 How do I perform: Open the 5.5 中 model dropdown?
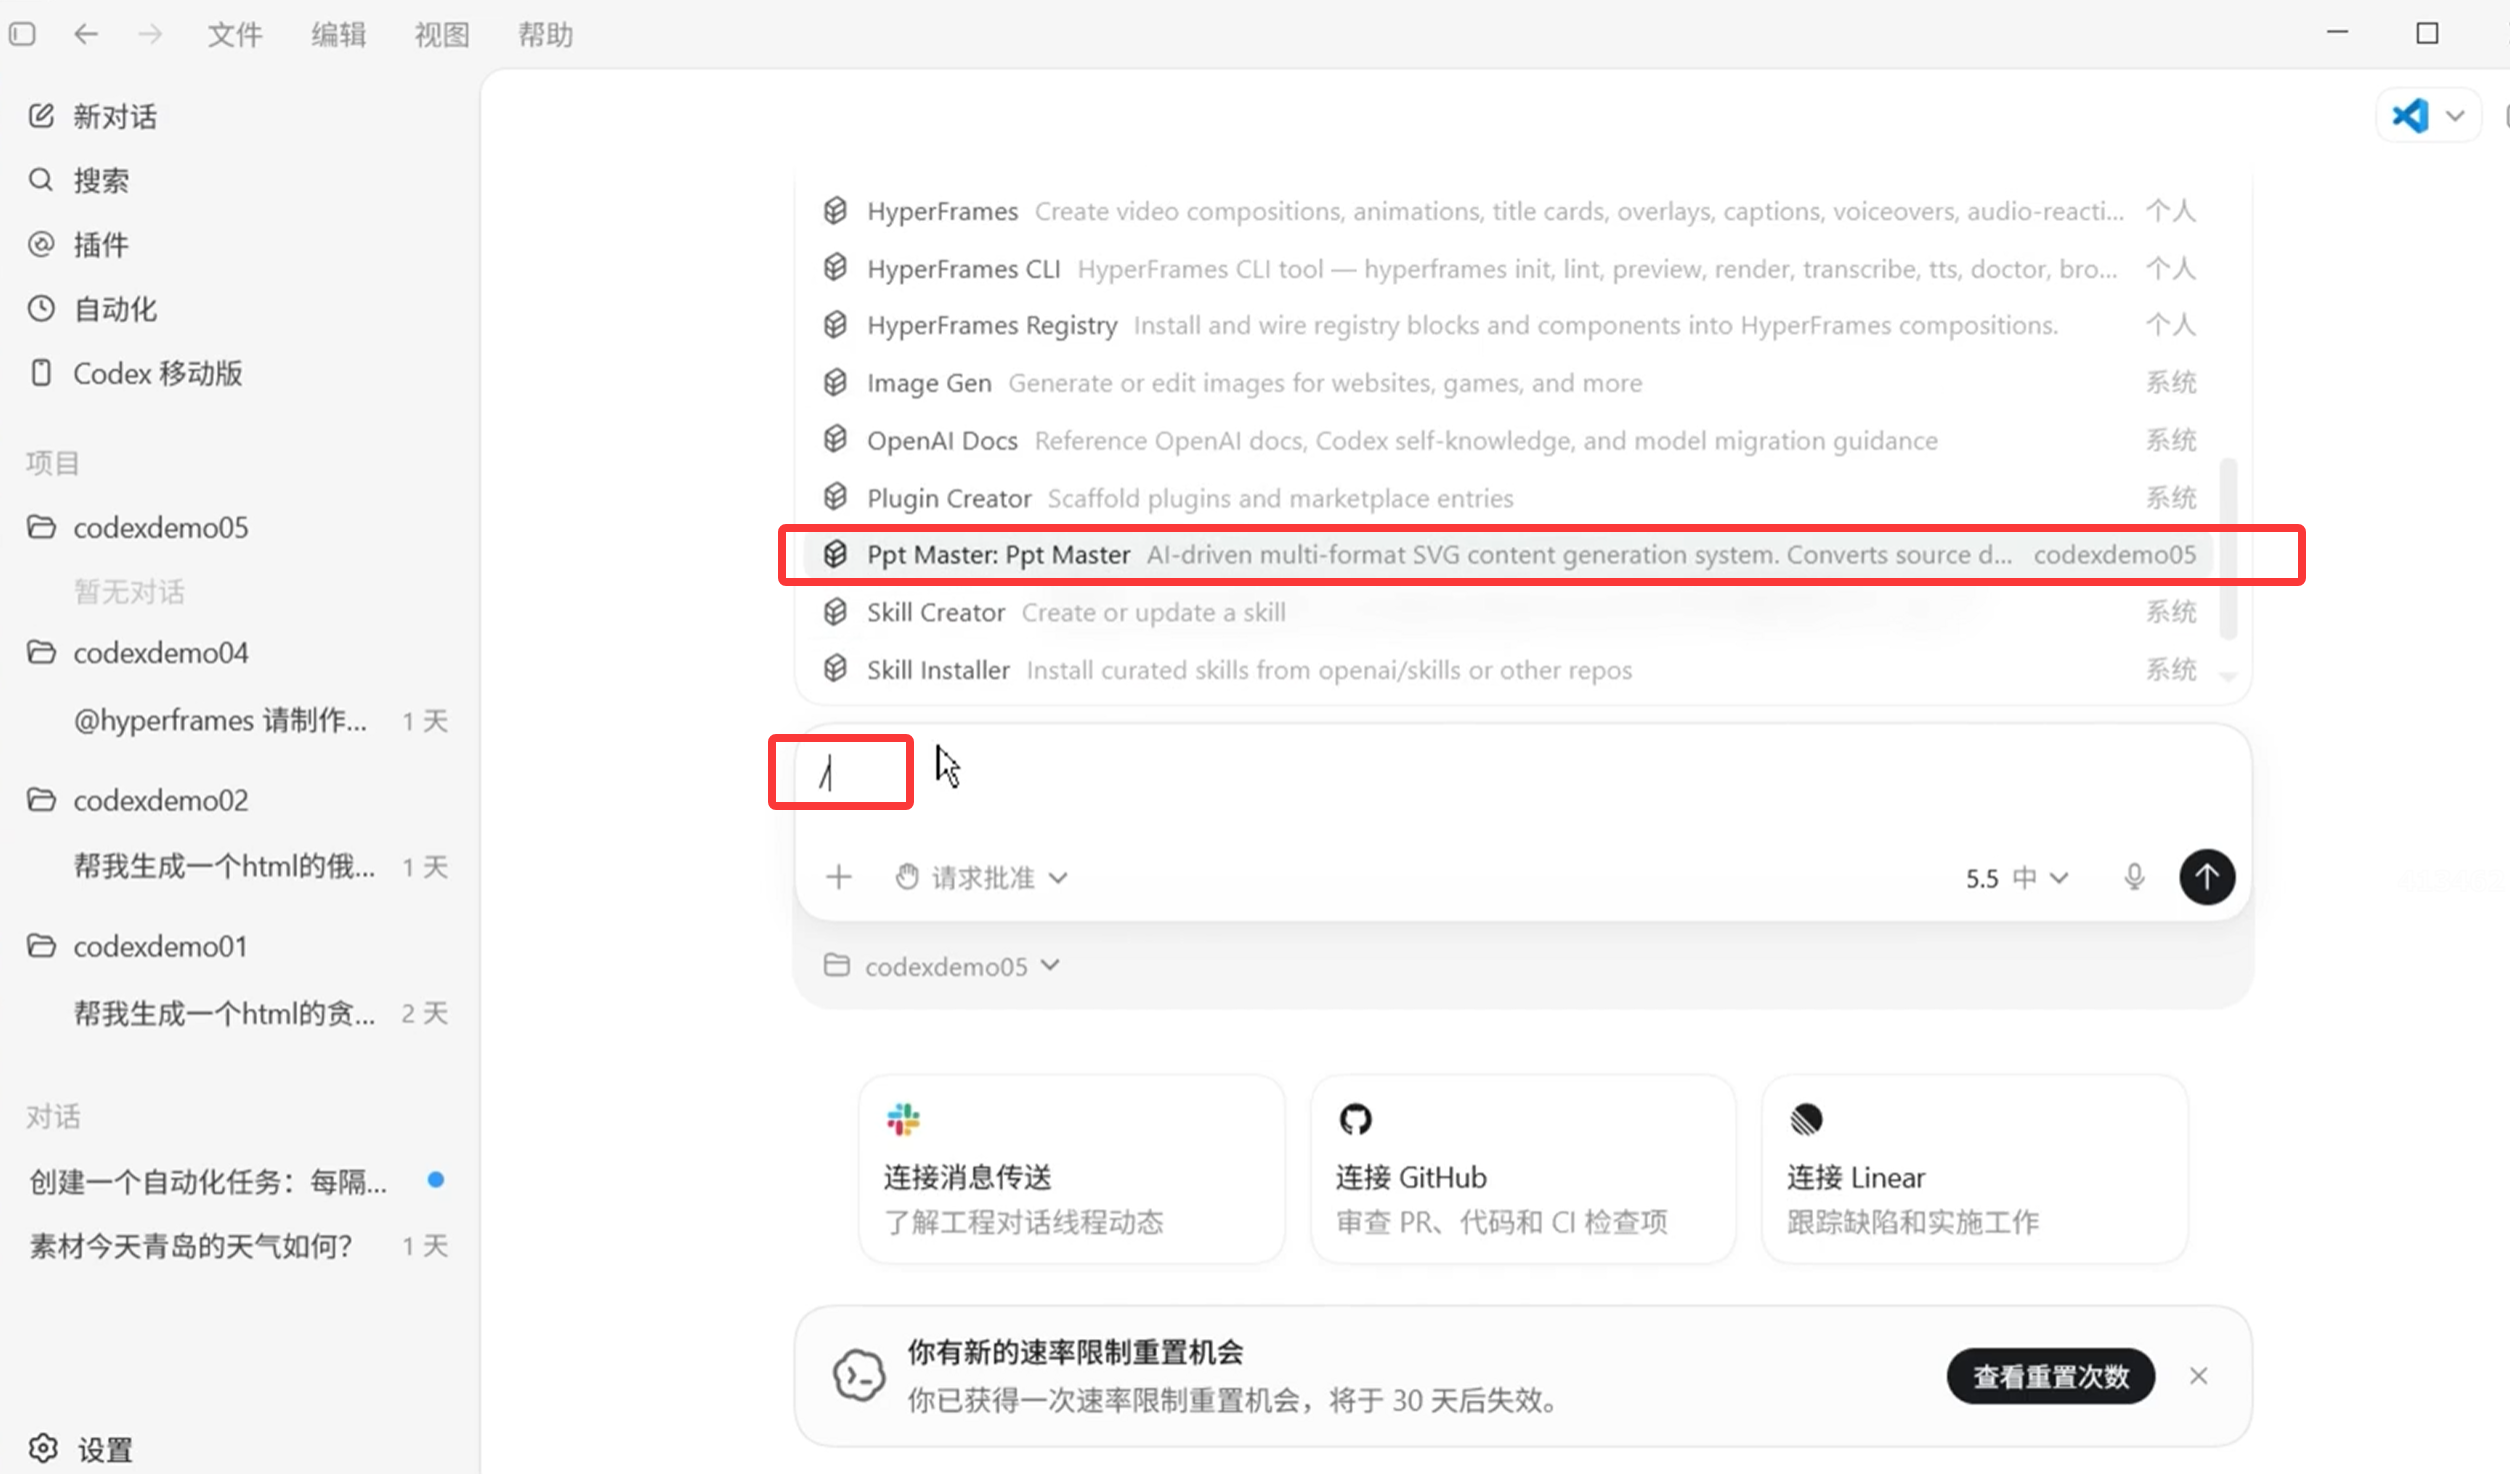click(x=2016, y=877)
